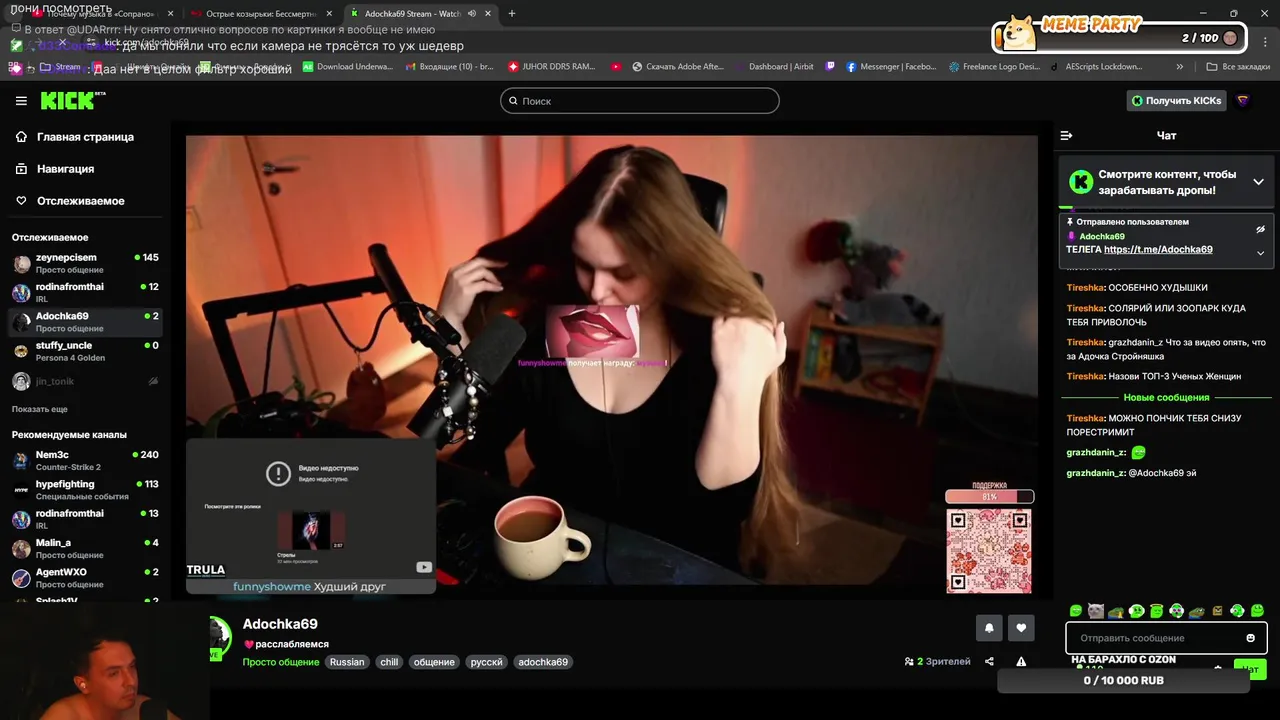Insert the cat emote

coord(1095,611)
